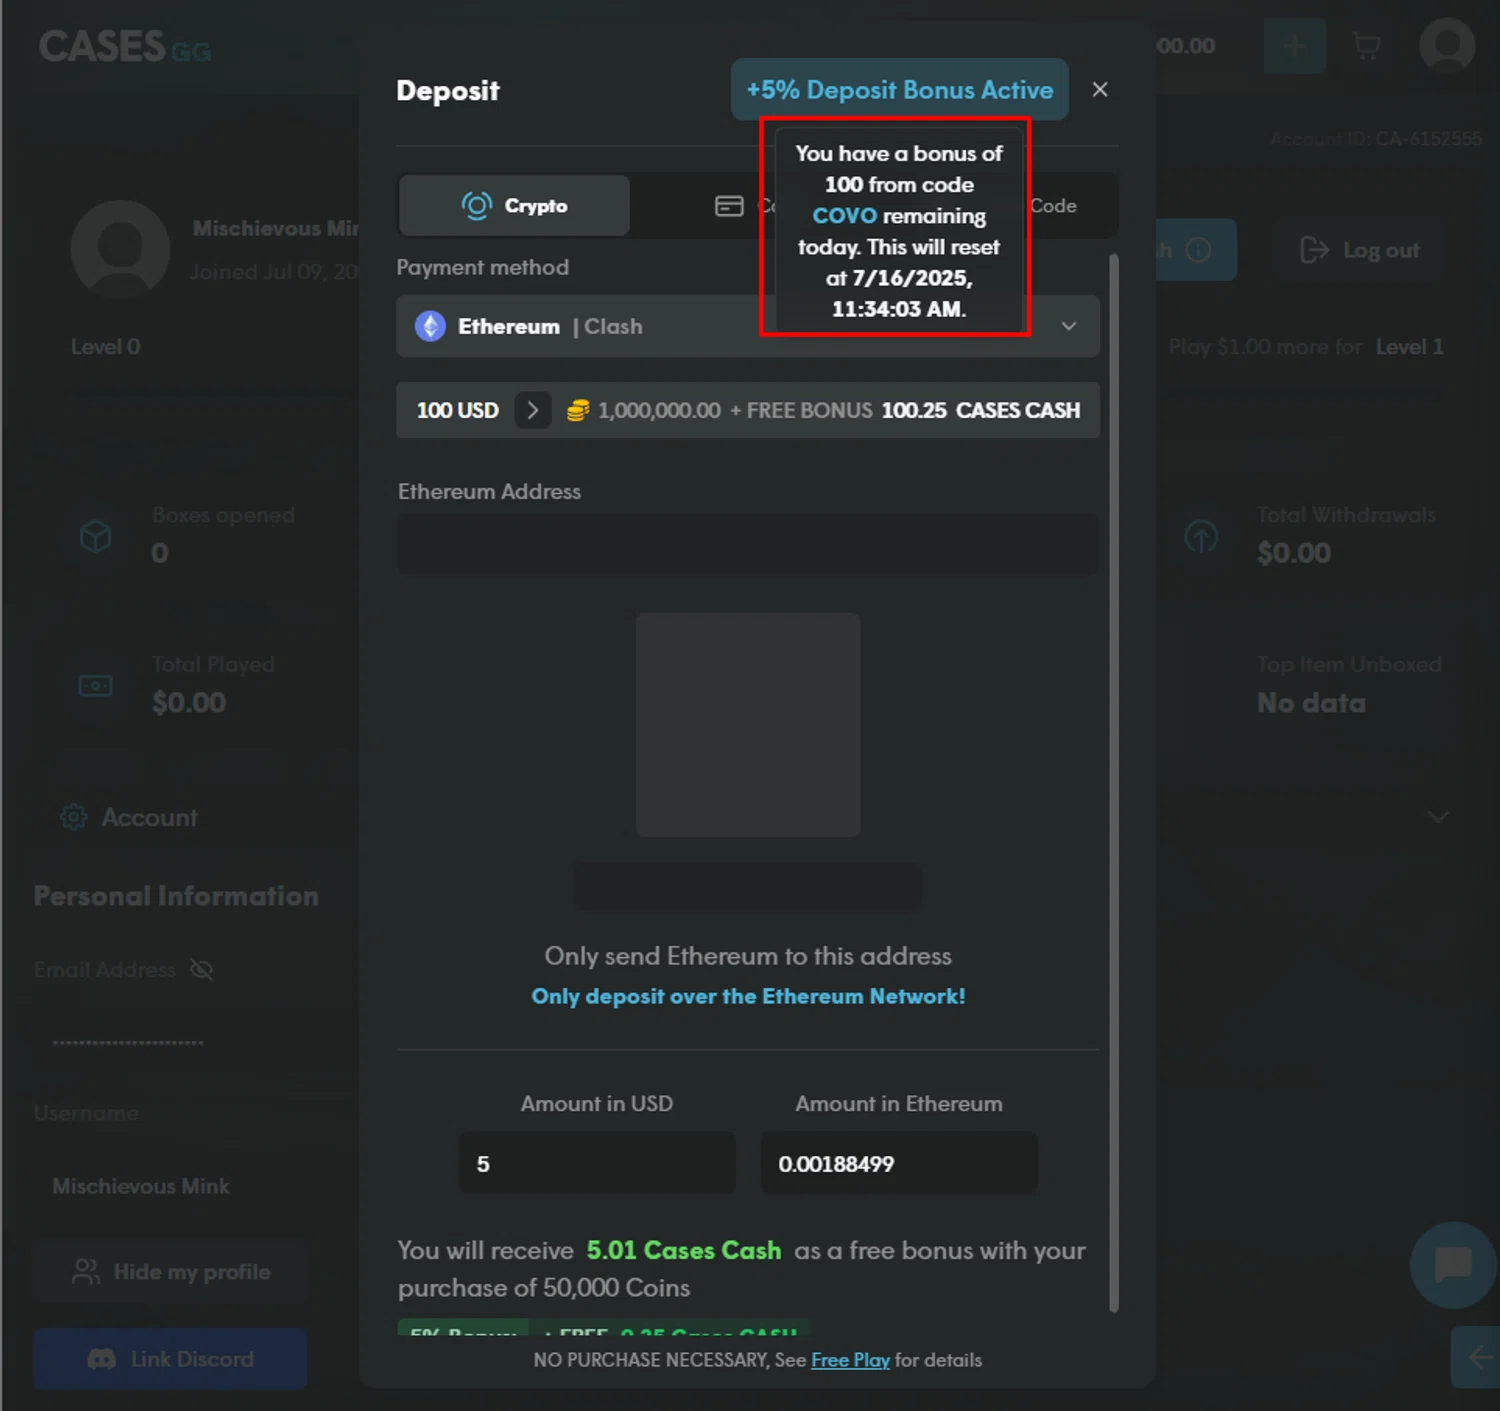
Task: Click the info icon on blue header button
Action: (1197, 250)
